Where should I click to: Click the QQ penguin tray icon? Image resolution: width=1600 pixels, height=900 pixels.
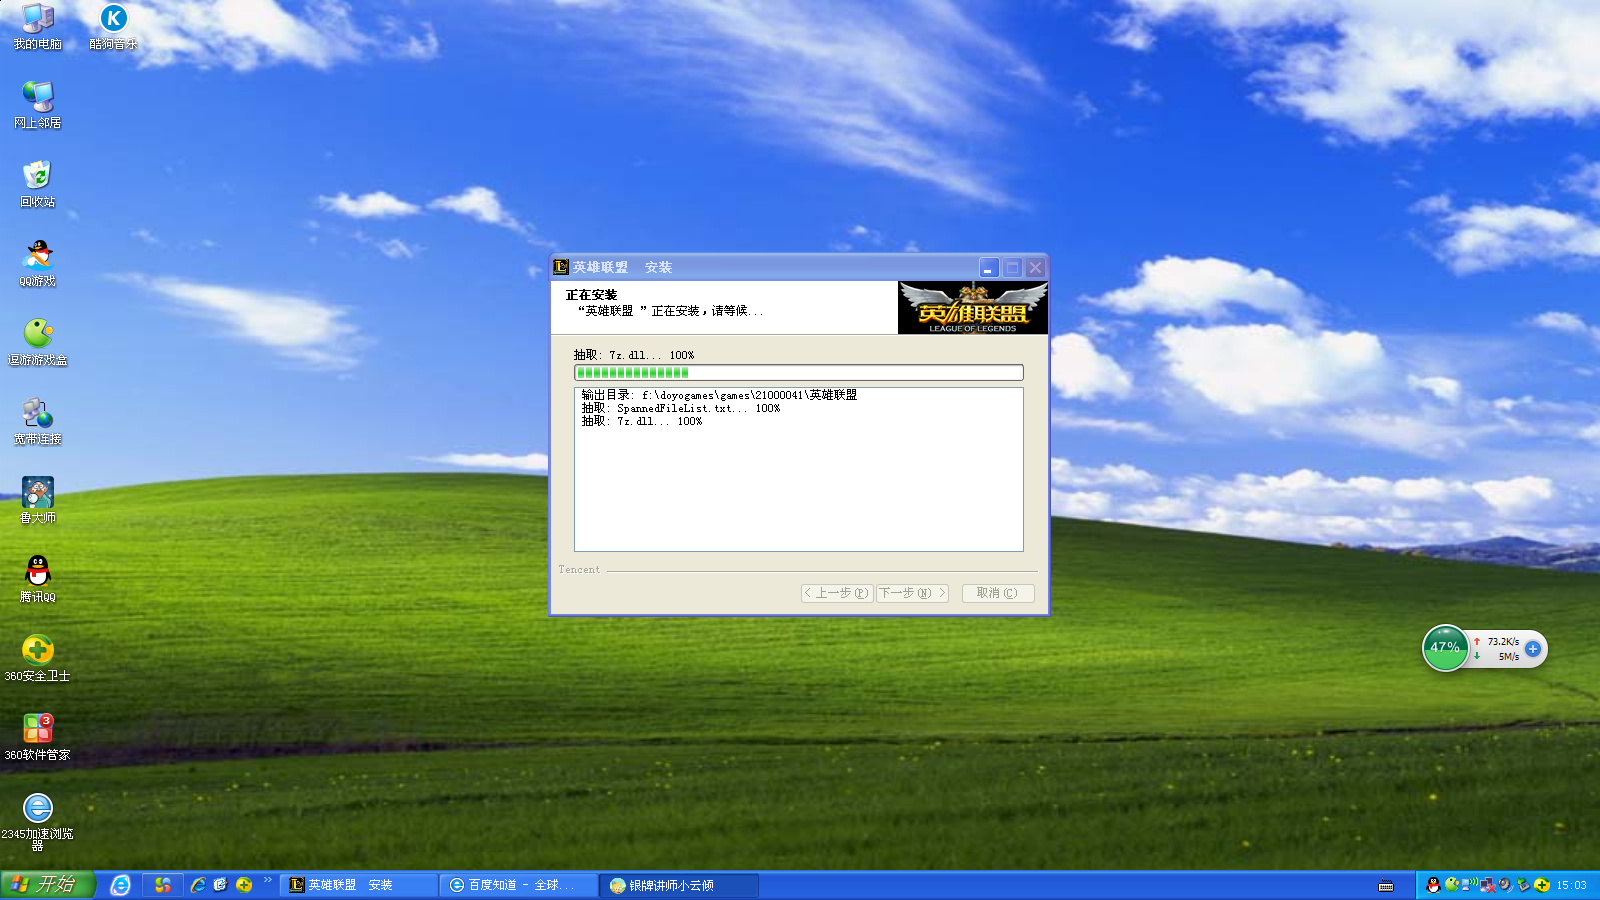pyautogui.click(x=1433, y=885)
